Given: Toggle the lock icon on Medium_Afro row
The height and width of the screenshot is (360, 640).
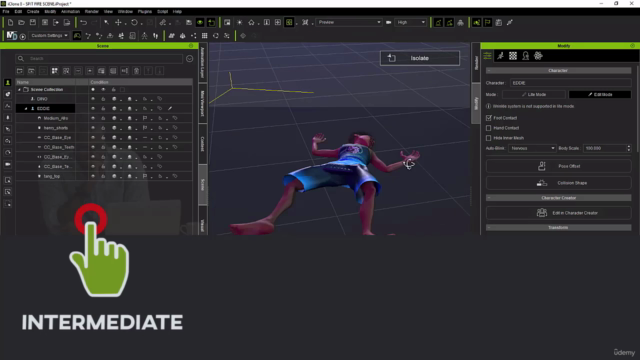Looking at the screenshot, I should point(103,118).
